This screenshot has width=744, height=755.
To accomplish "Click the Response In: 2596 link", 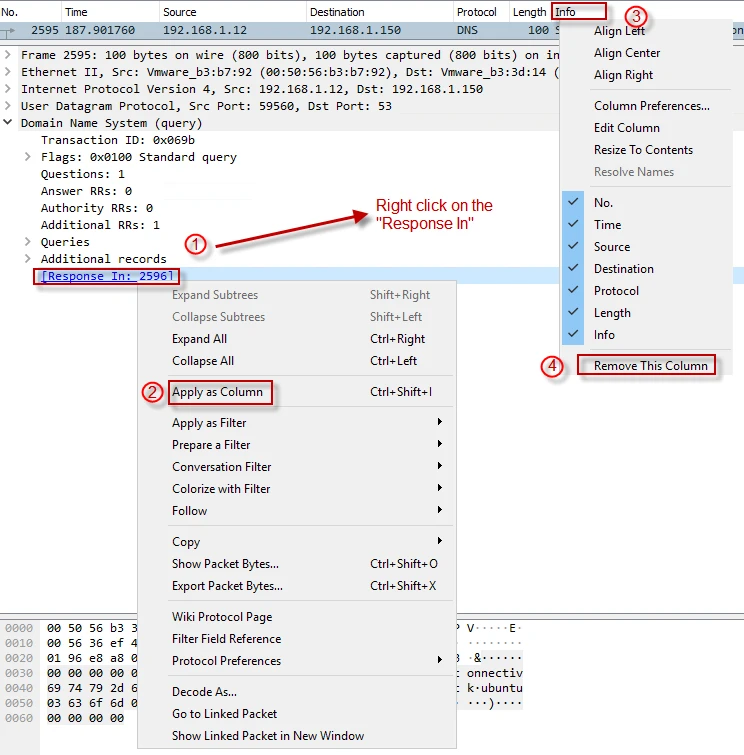I will pos(107,276).
